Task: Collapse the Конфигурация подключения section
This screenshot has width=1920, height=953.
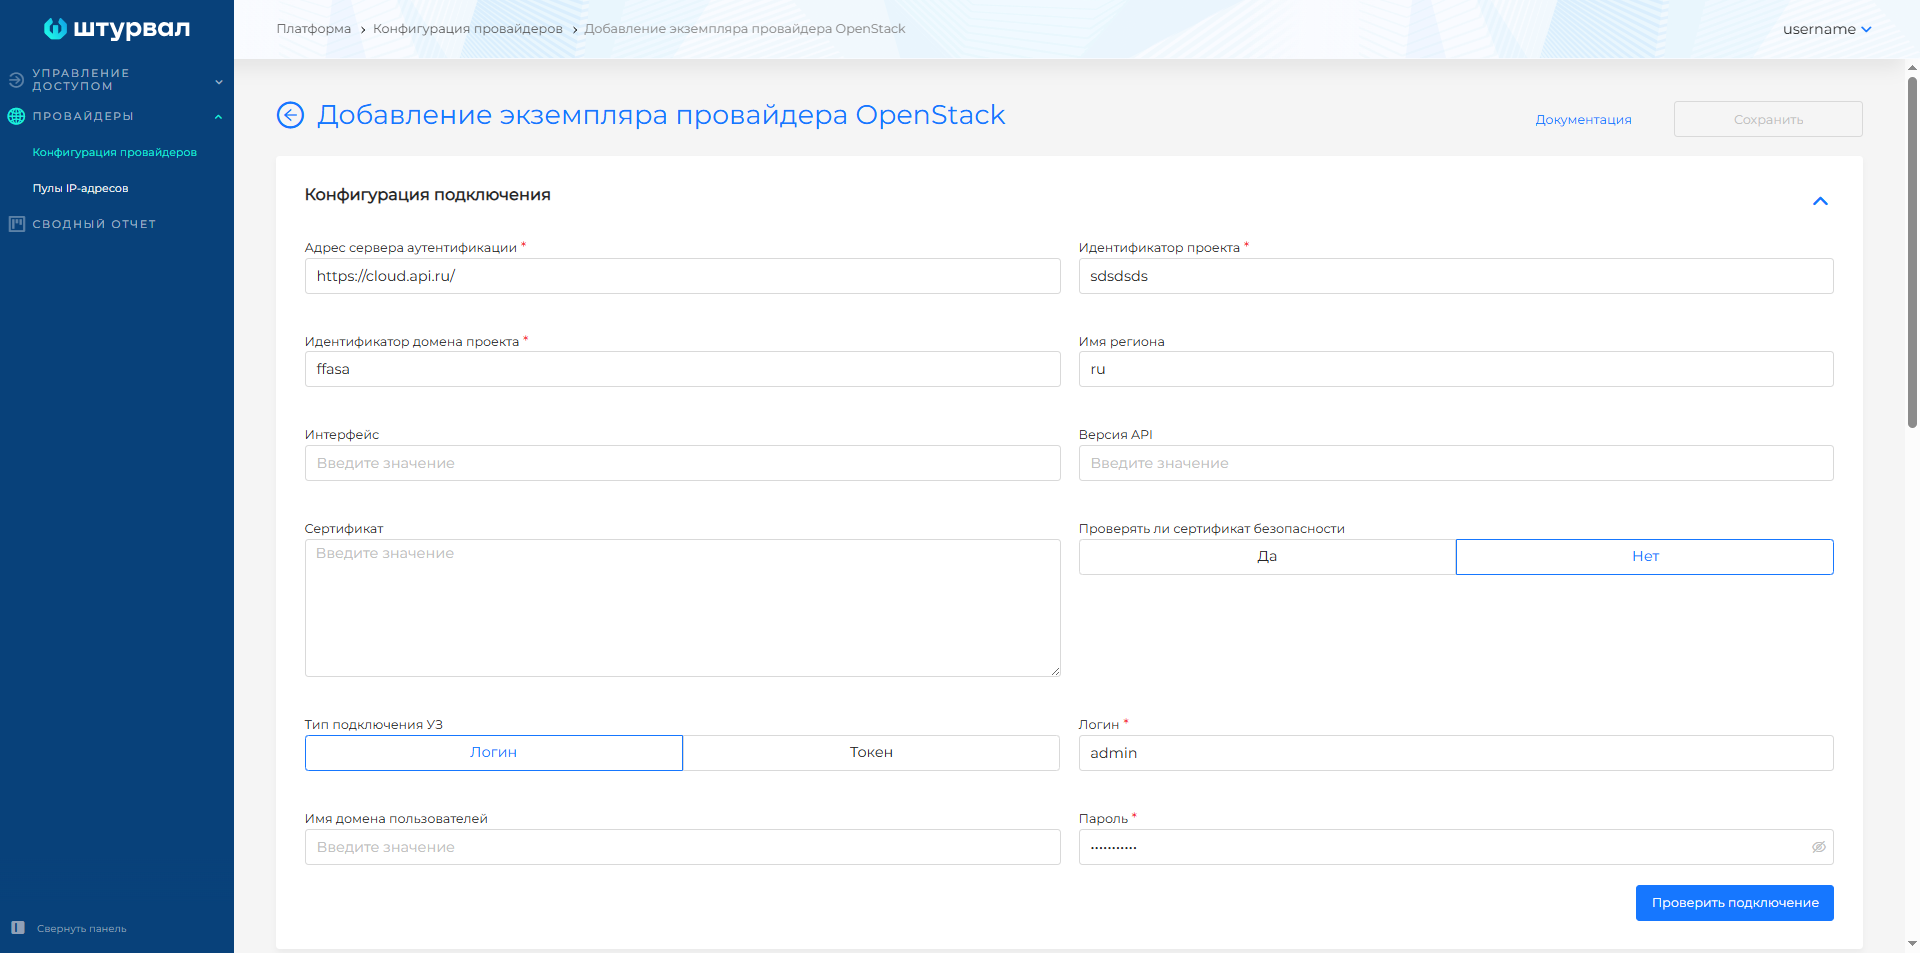Action: 1820,201
